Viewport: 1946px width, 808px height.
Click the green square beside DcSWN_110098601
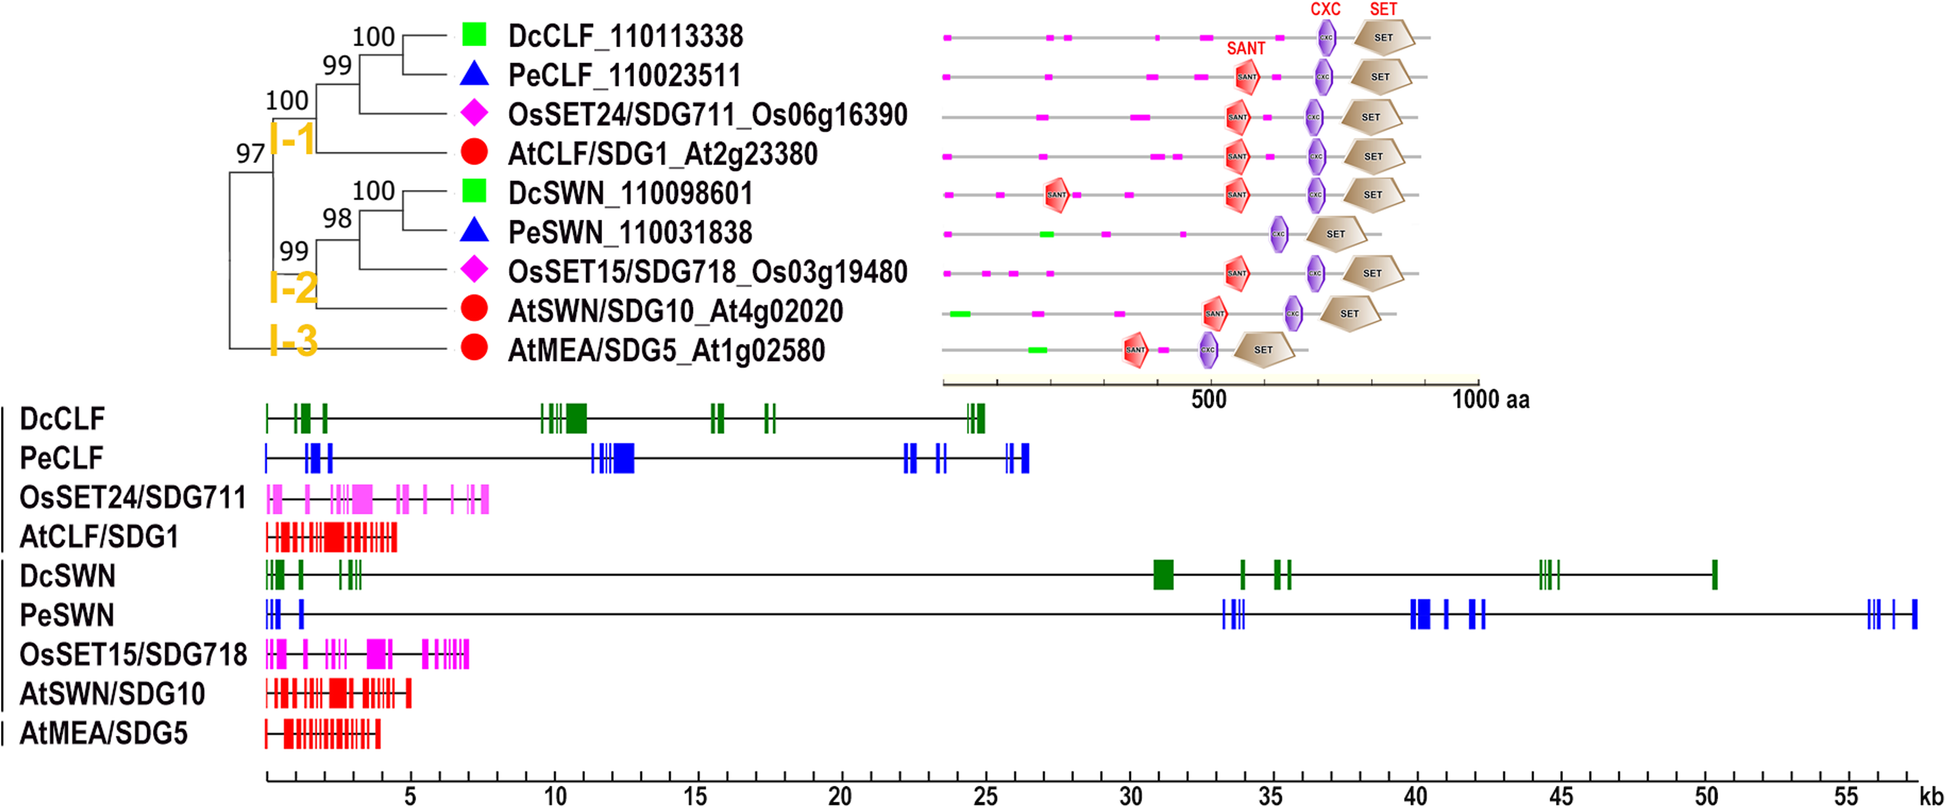coord(474,191)
